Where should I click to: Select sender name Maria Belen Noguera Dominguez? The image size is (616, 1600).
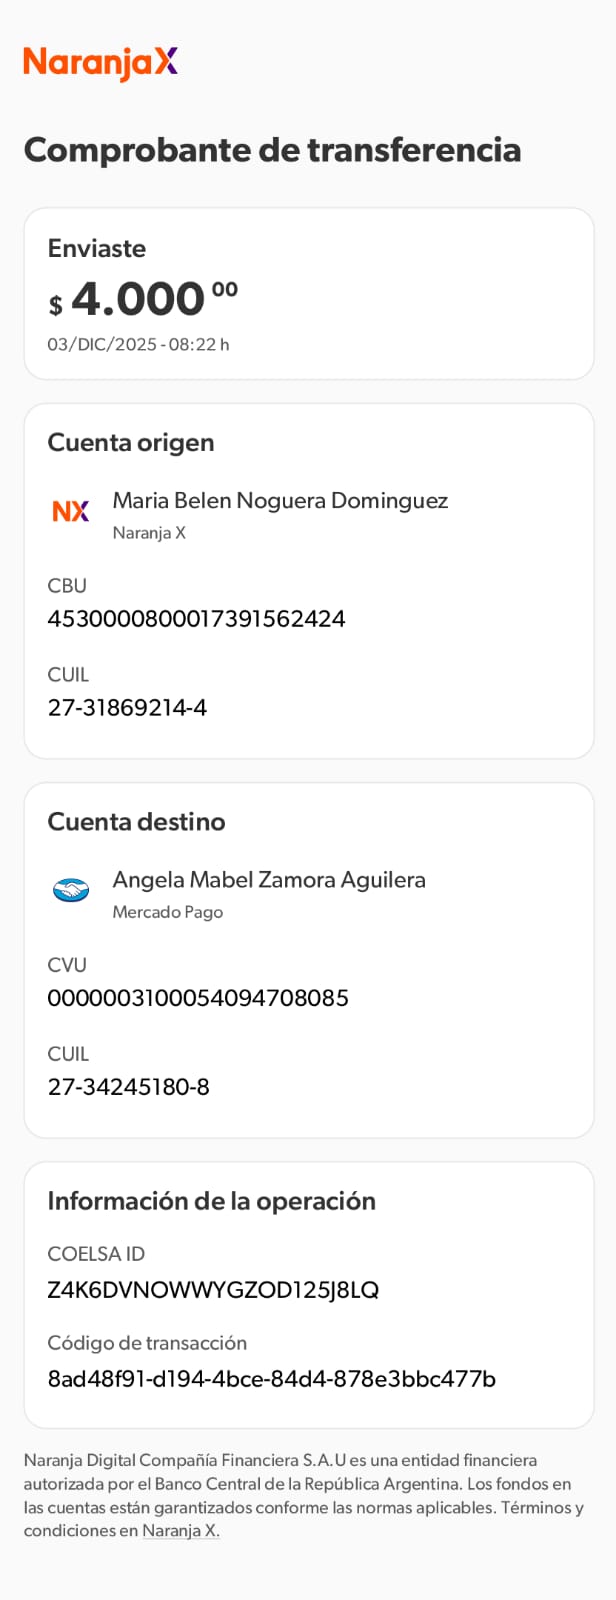pyautogui.click(x=280, y=500)
